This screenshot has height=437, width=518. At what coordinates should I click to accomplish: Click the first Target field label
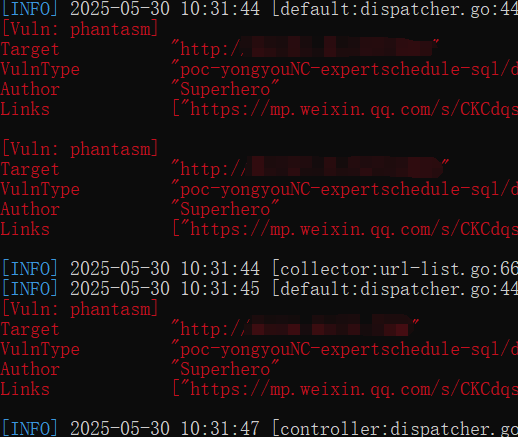point(30,50)
